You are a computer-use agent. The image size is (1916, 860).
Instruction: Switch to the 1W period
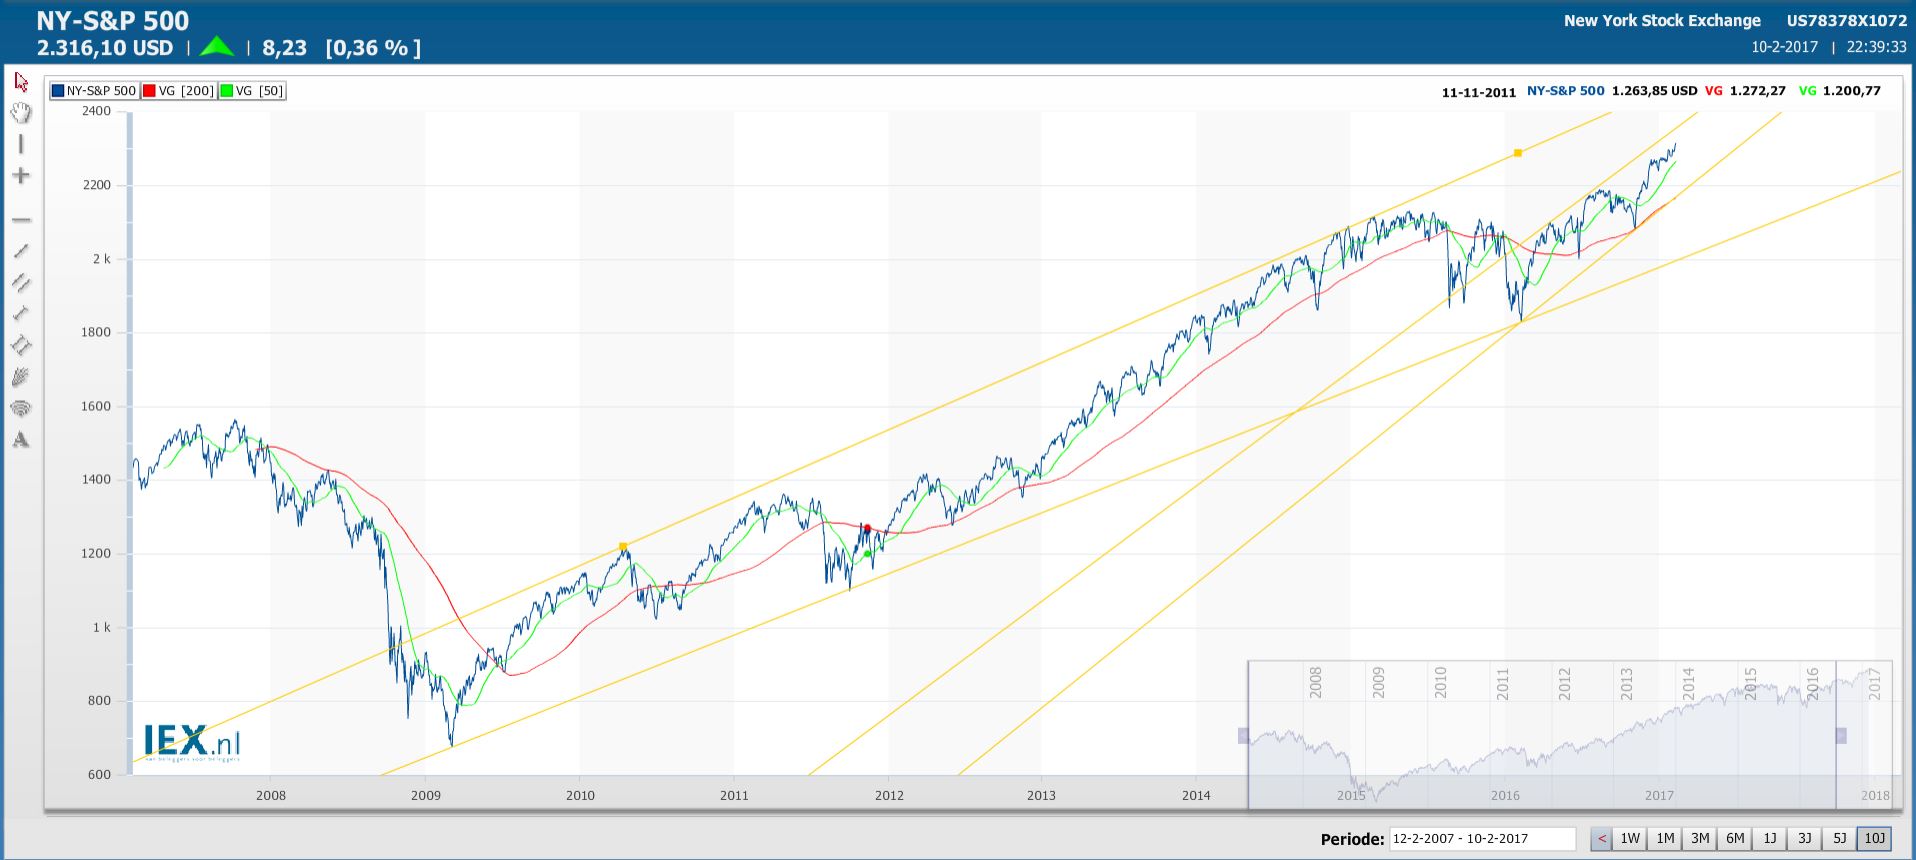[x=1630, y=839]
